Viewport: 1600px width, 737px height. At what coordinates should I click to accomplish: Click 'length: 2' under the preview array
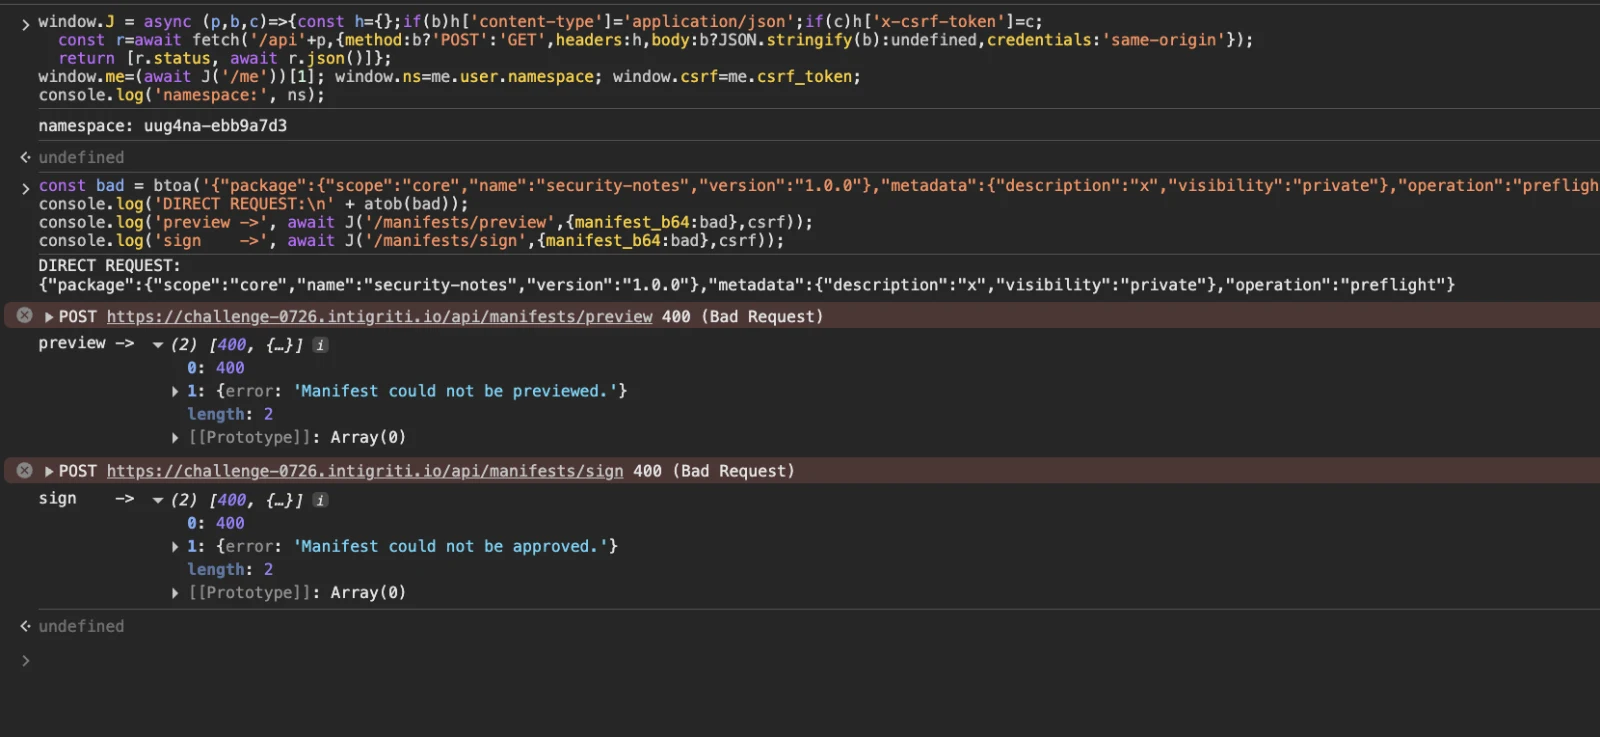pyautogui.click(x=230, y=414)
